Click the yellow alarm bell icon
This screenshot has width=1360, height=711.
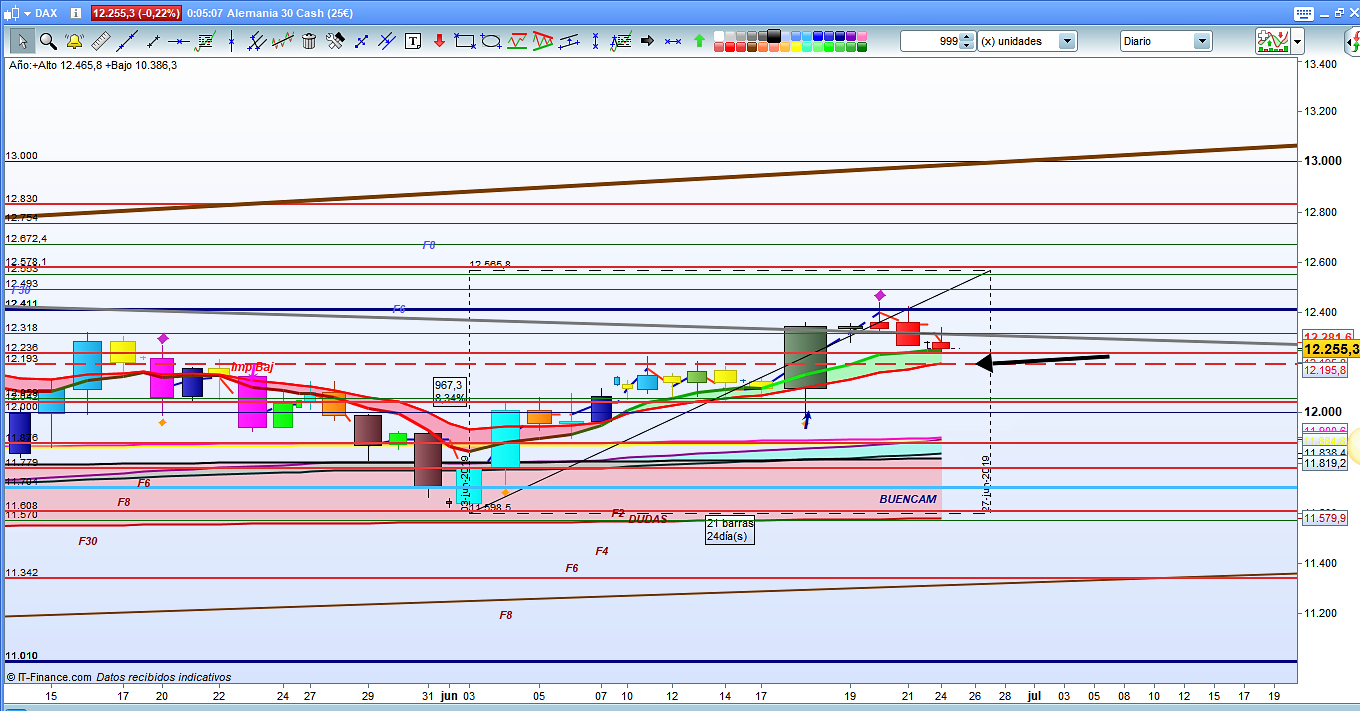point(74,41)
